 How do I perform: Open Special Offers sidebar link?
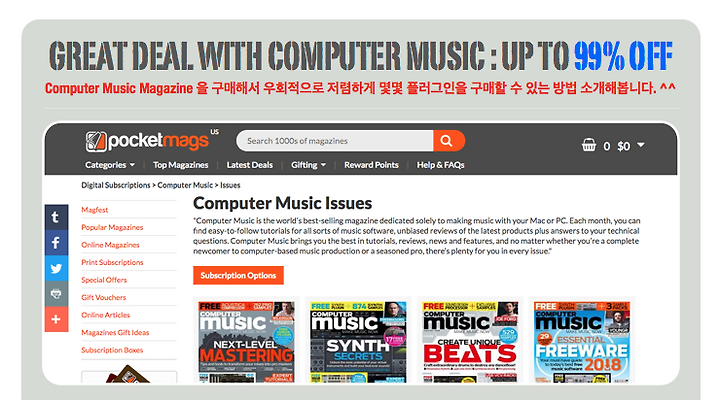pos(104,280)
